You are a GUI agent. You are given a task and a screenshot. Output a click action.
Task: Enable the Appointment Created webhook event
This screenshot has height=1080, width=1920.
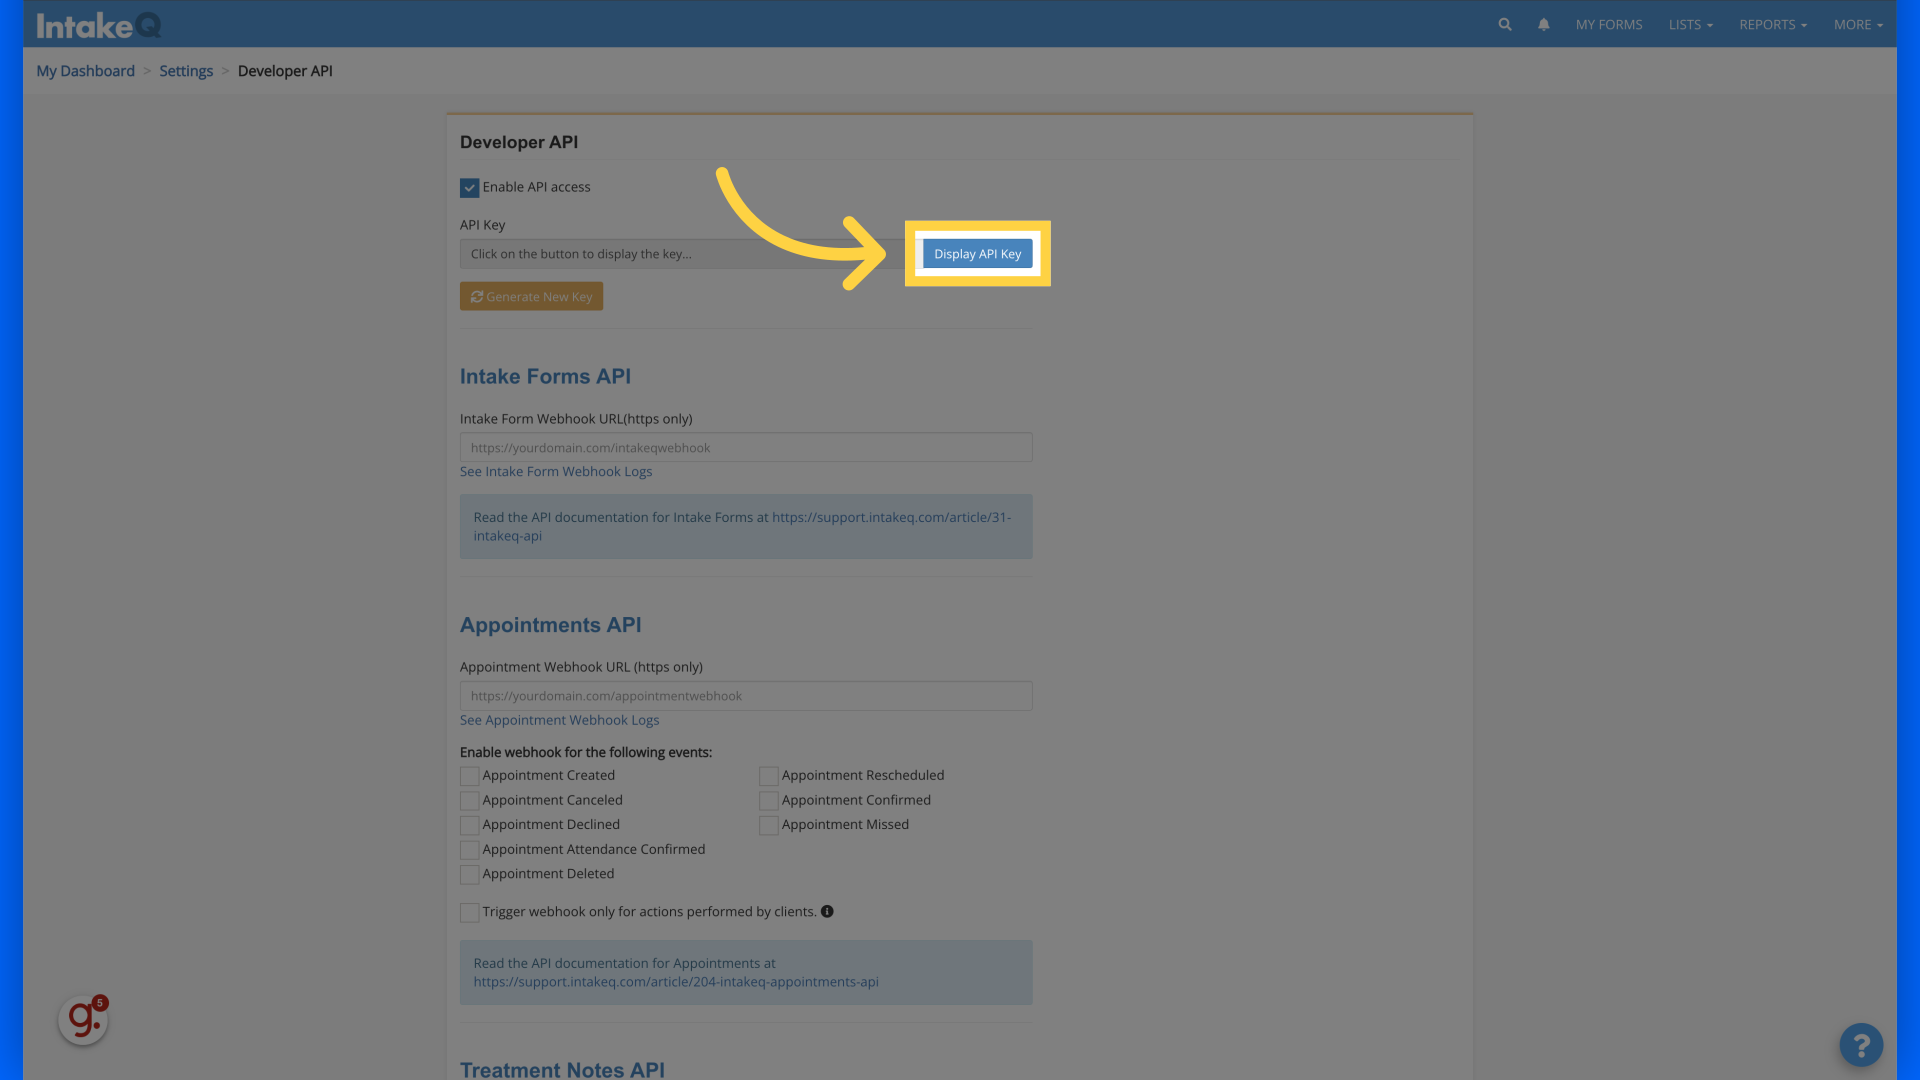tap(469, 775)
